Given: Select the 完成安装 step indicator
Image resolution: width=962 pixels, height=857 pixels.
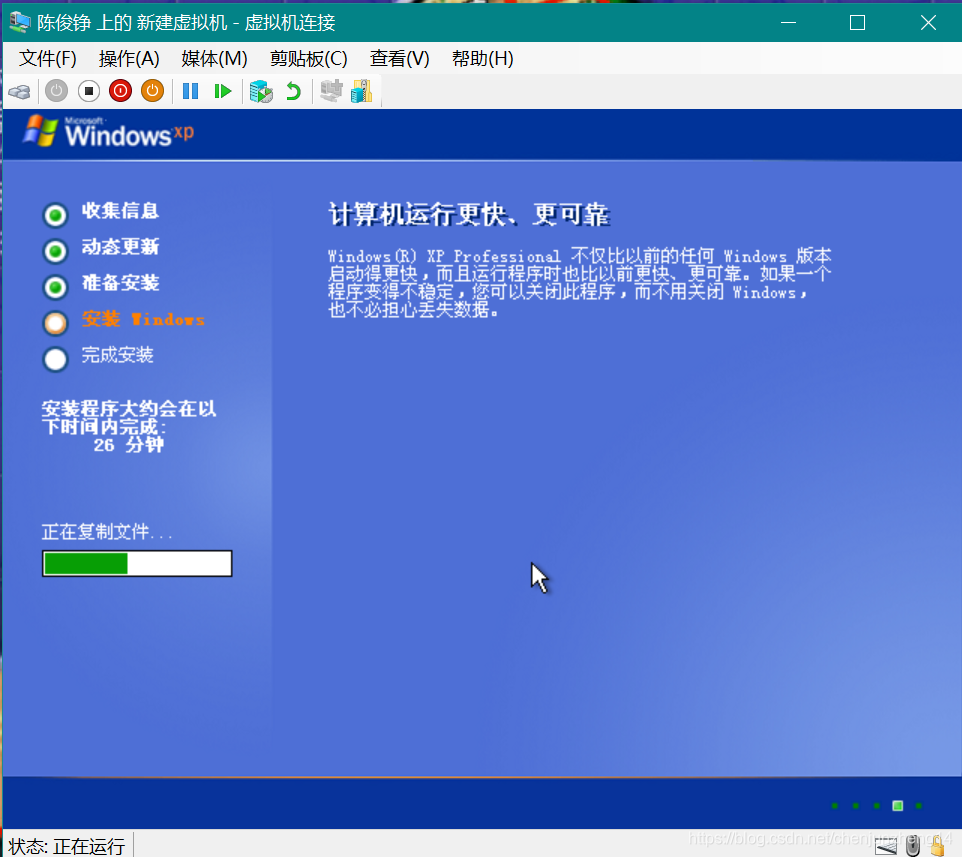Looking at the screenshot, I should [55, 359].
